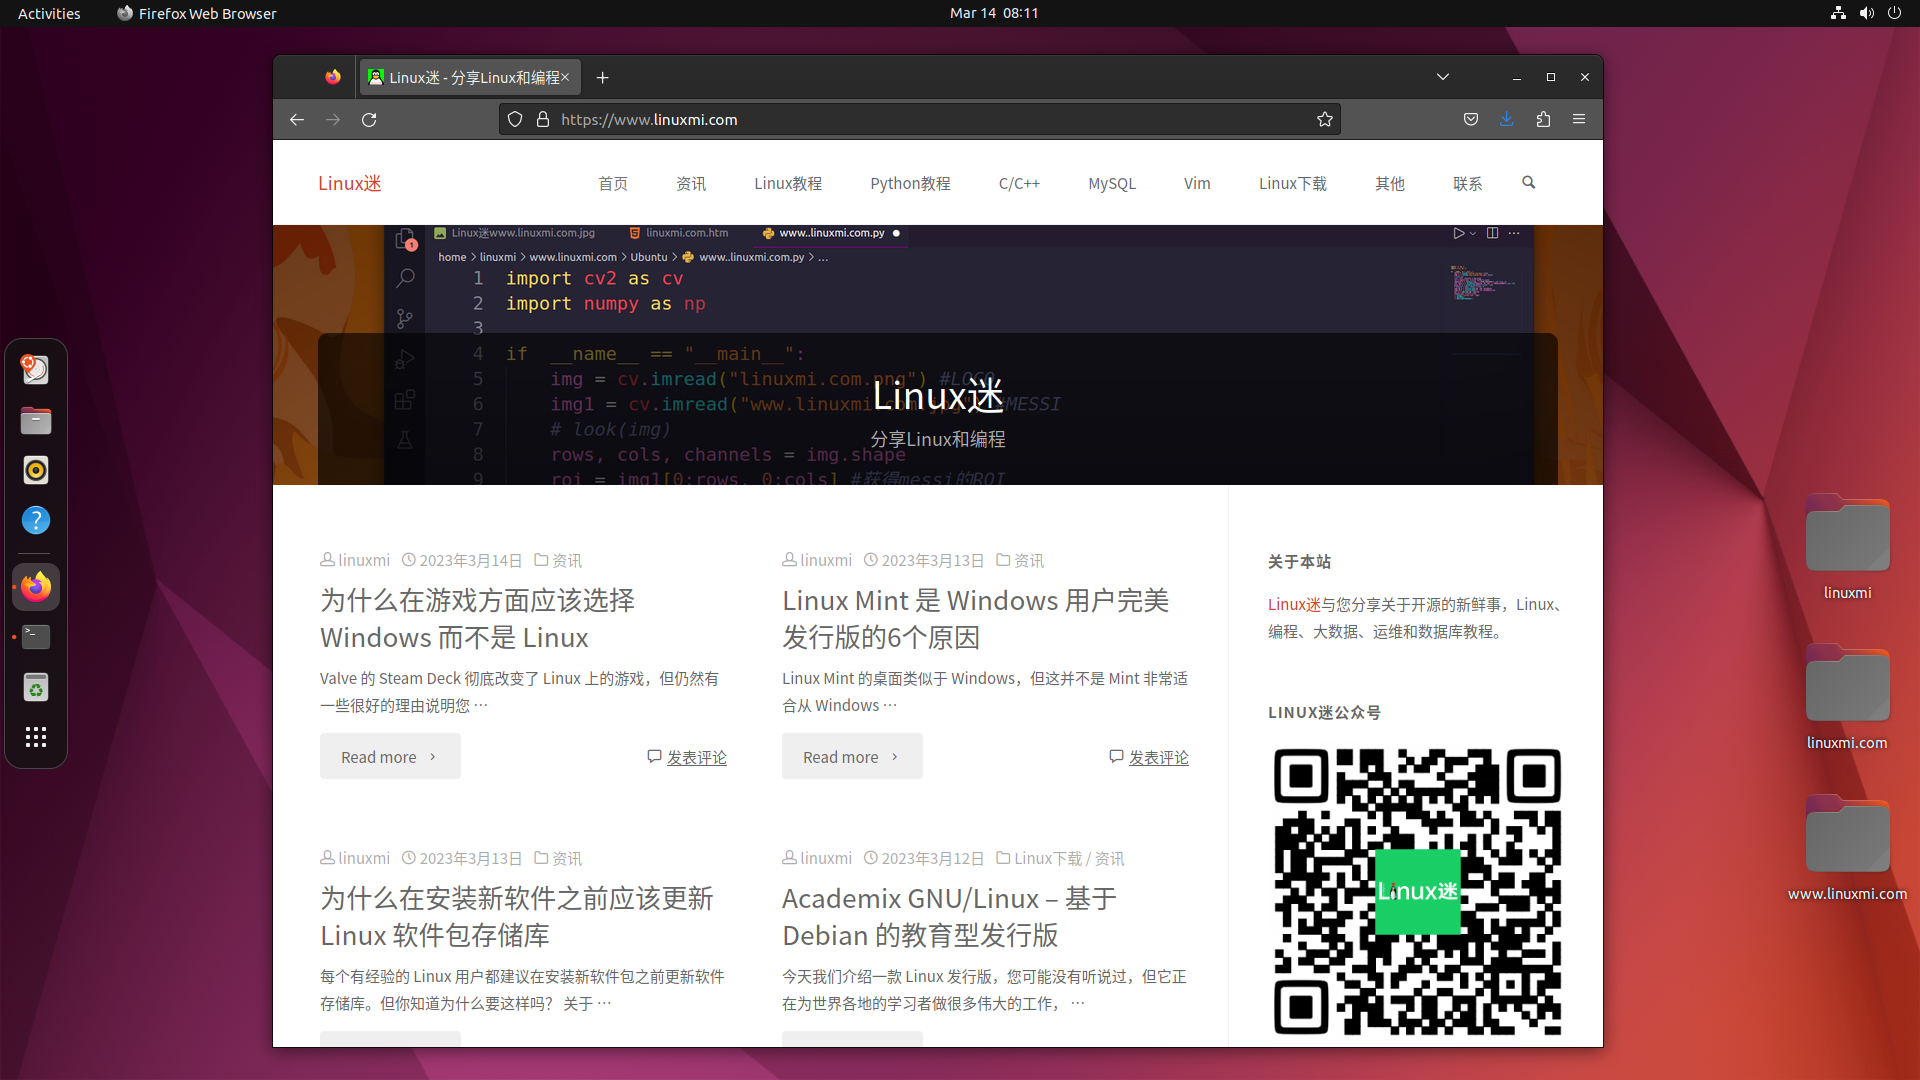Select the www.linuxmi.com desktop folder
The image size is (1920, 1080).
[x=1847, y=848]
